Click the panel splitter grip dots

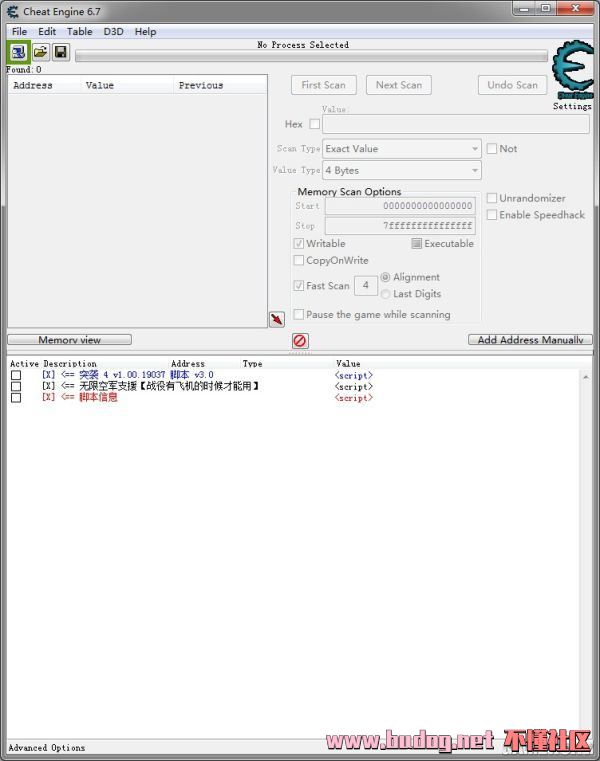coord(300,353)
